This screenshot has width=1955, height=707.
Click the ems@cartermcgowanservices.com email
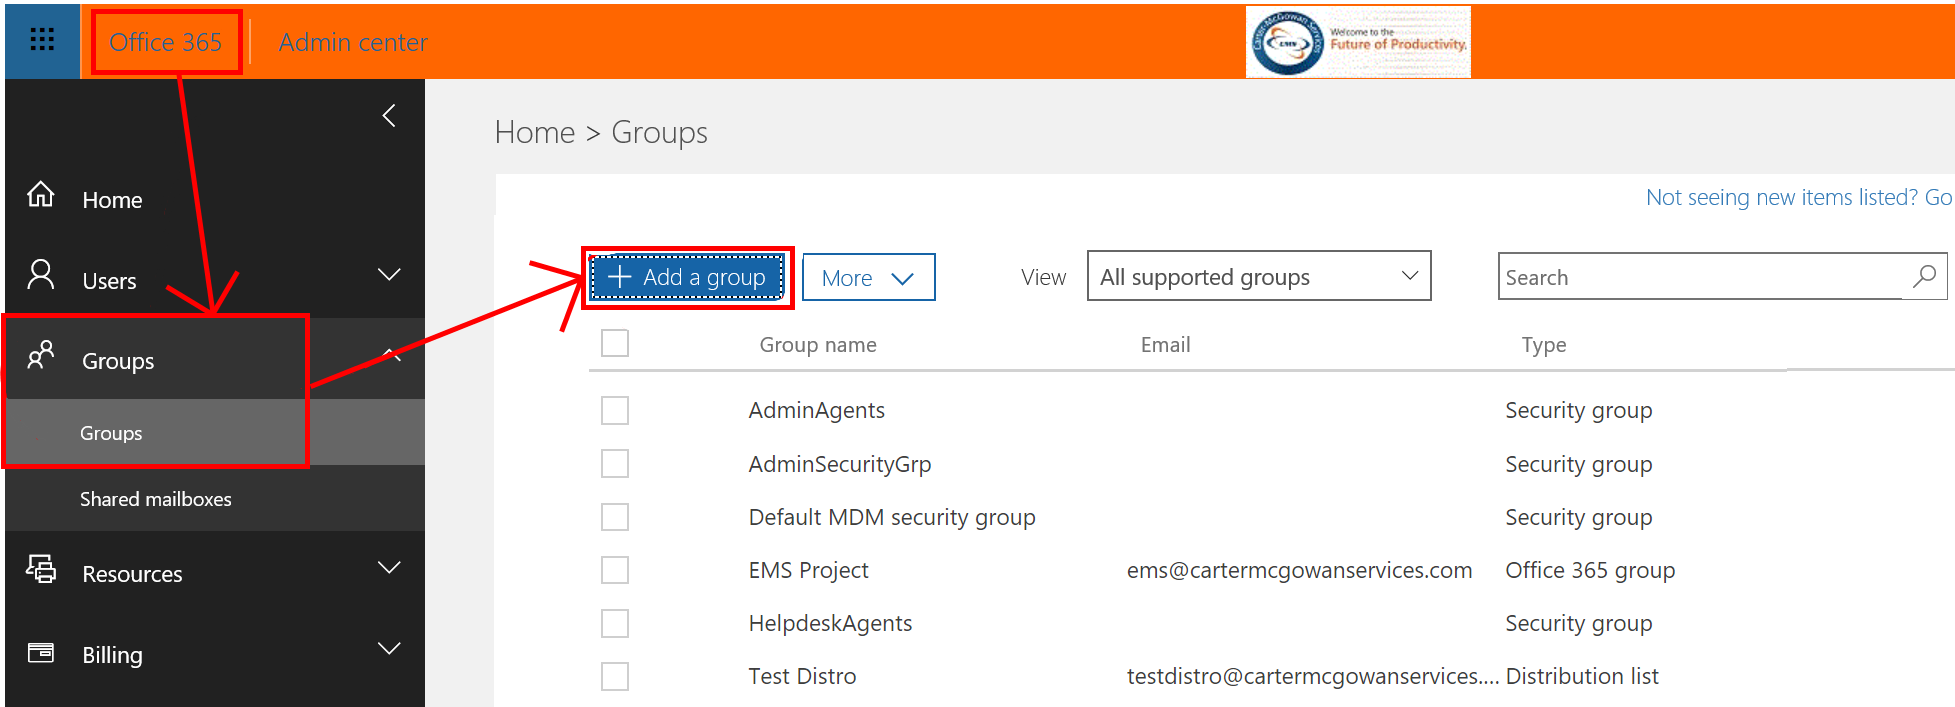point(1299,570)
